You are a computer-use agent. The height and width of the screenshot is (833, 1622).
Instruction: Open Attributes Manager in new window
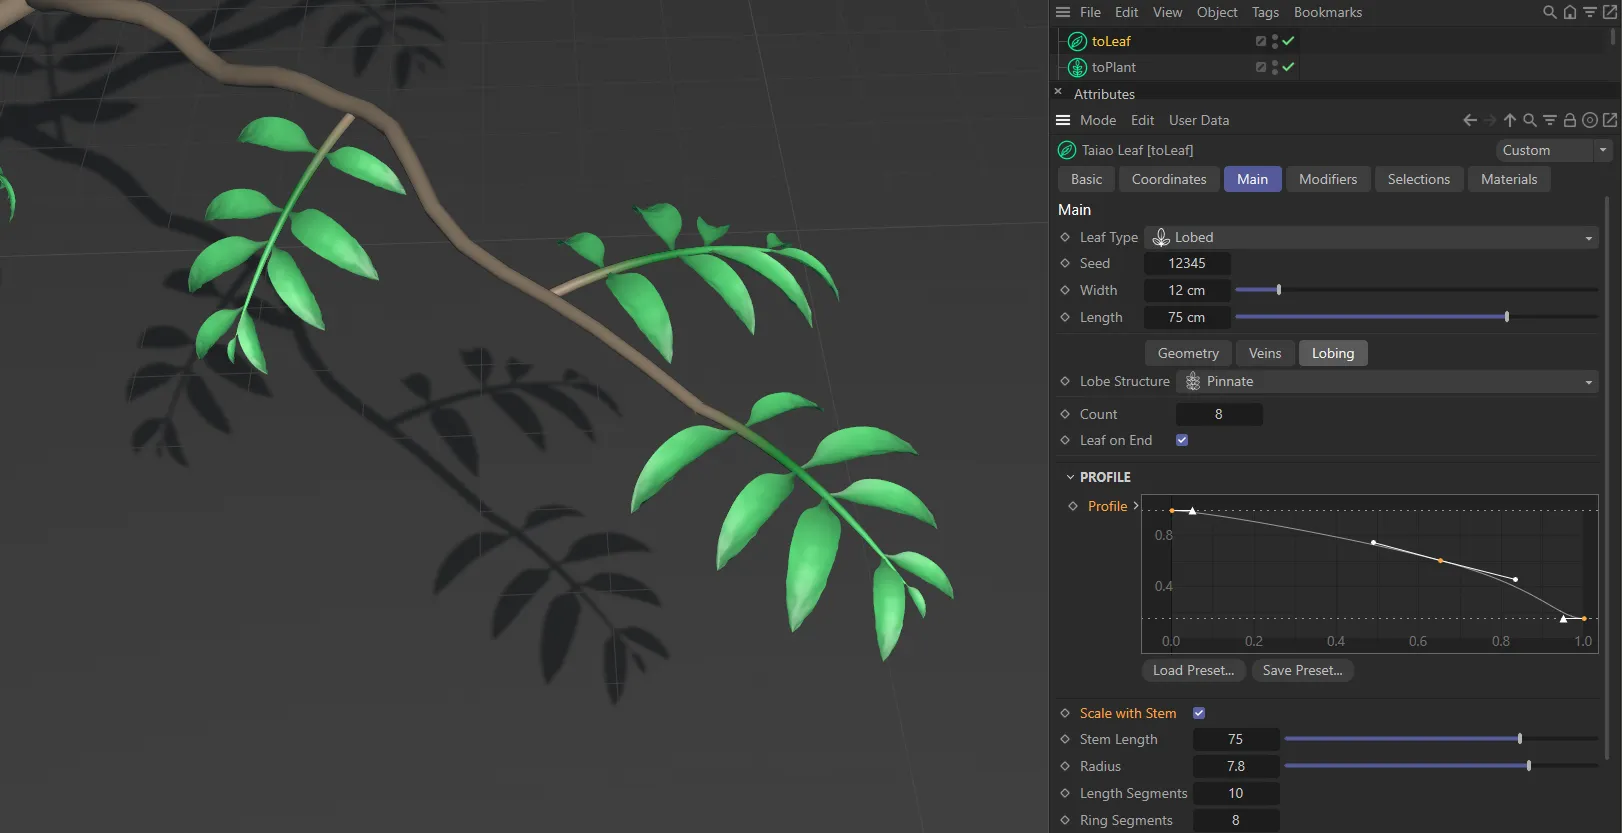1610,120
